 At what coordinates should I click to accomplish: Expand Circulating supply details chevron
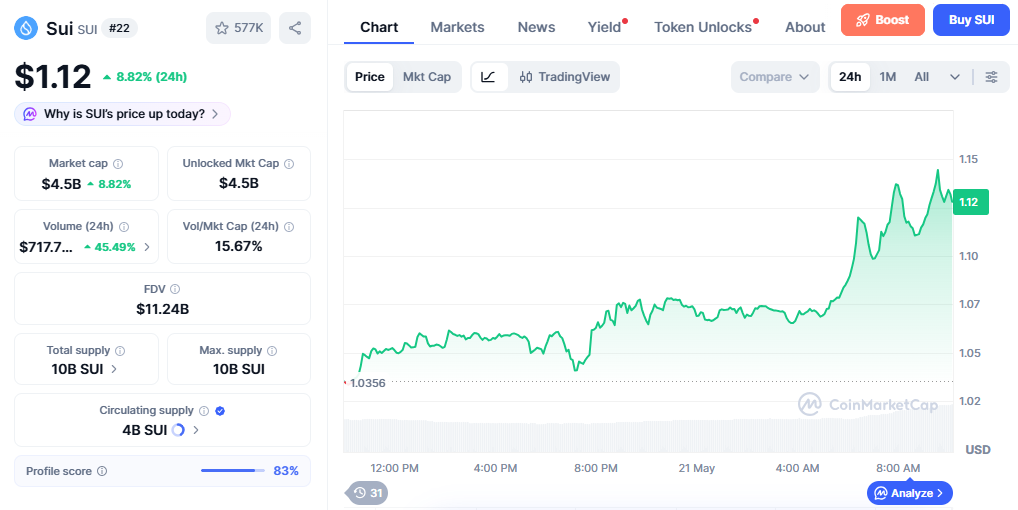tap(196, 430)
